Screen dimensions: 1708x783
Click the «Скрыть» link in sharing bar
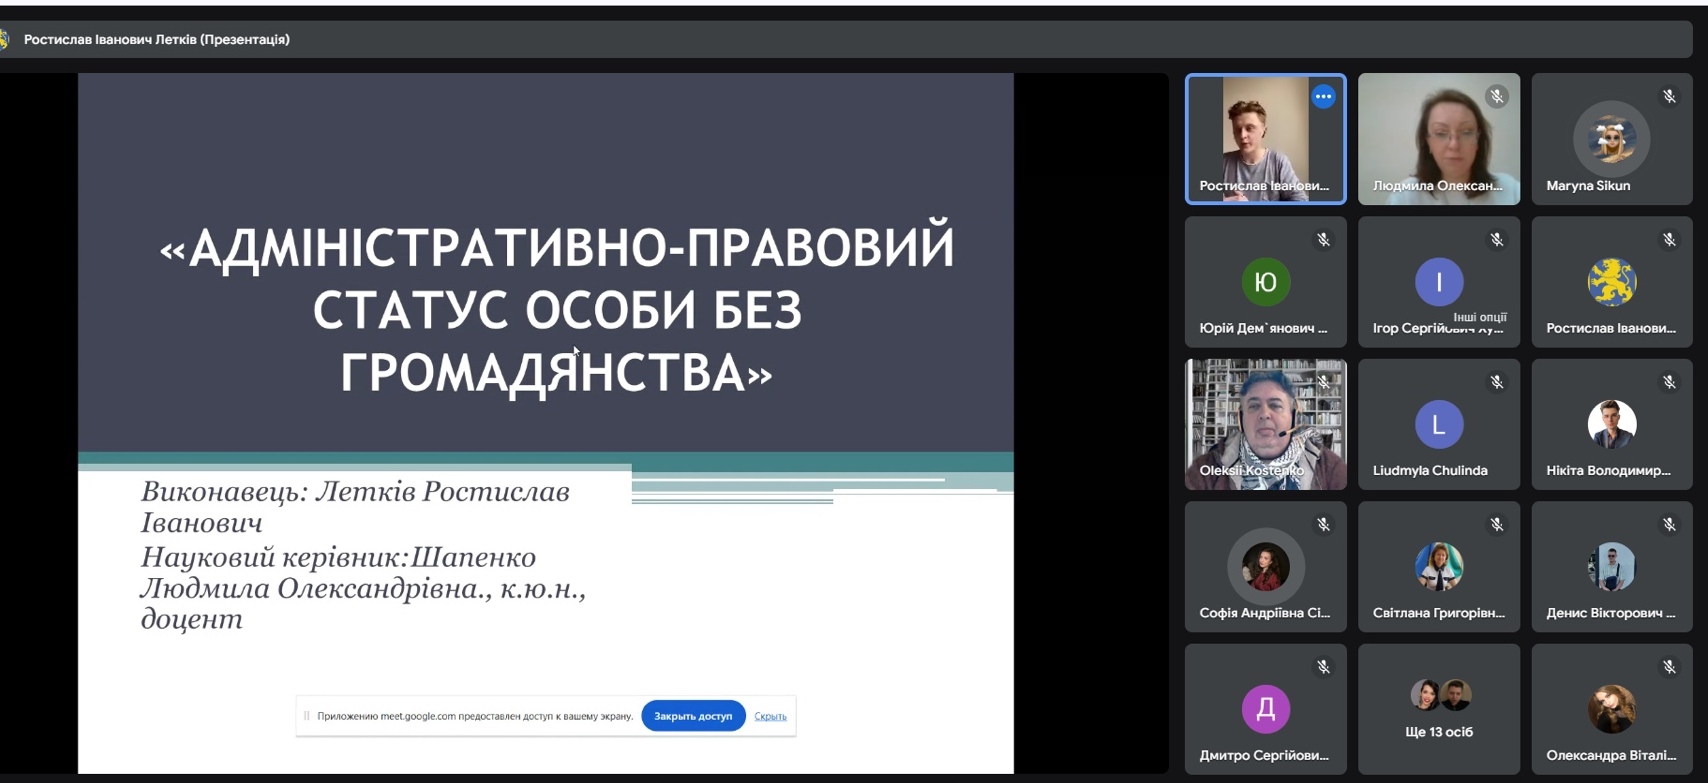point(770,716)
